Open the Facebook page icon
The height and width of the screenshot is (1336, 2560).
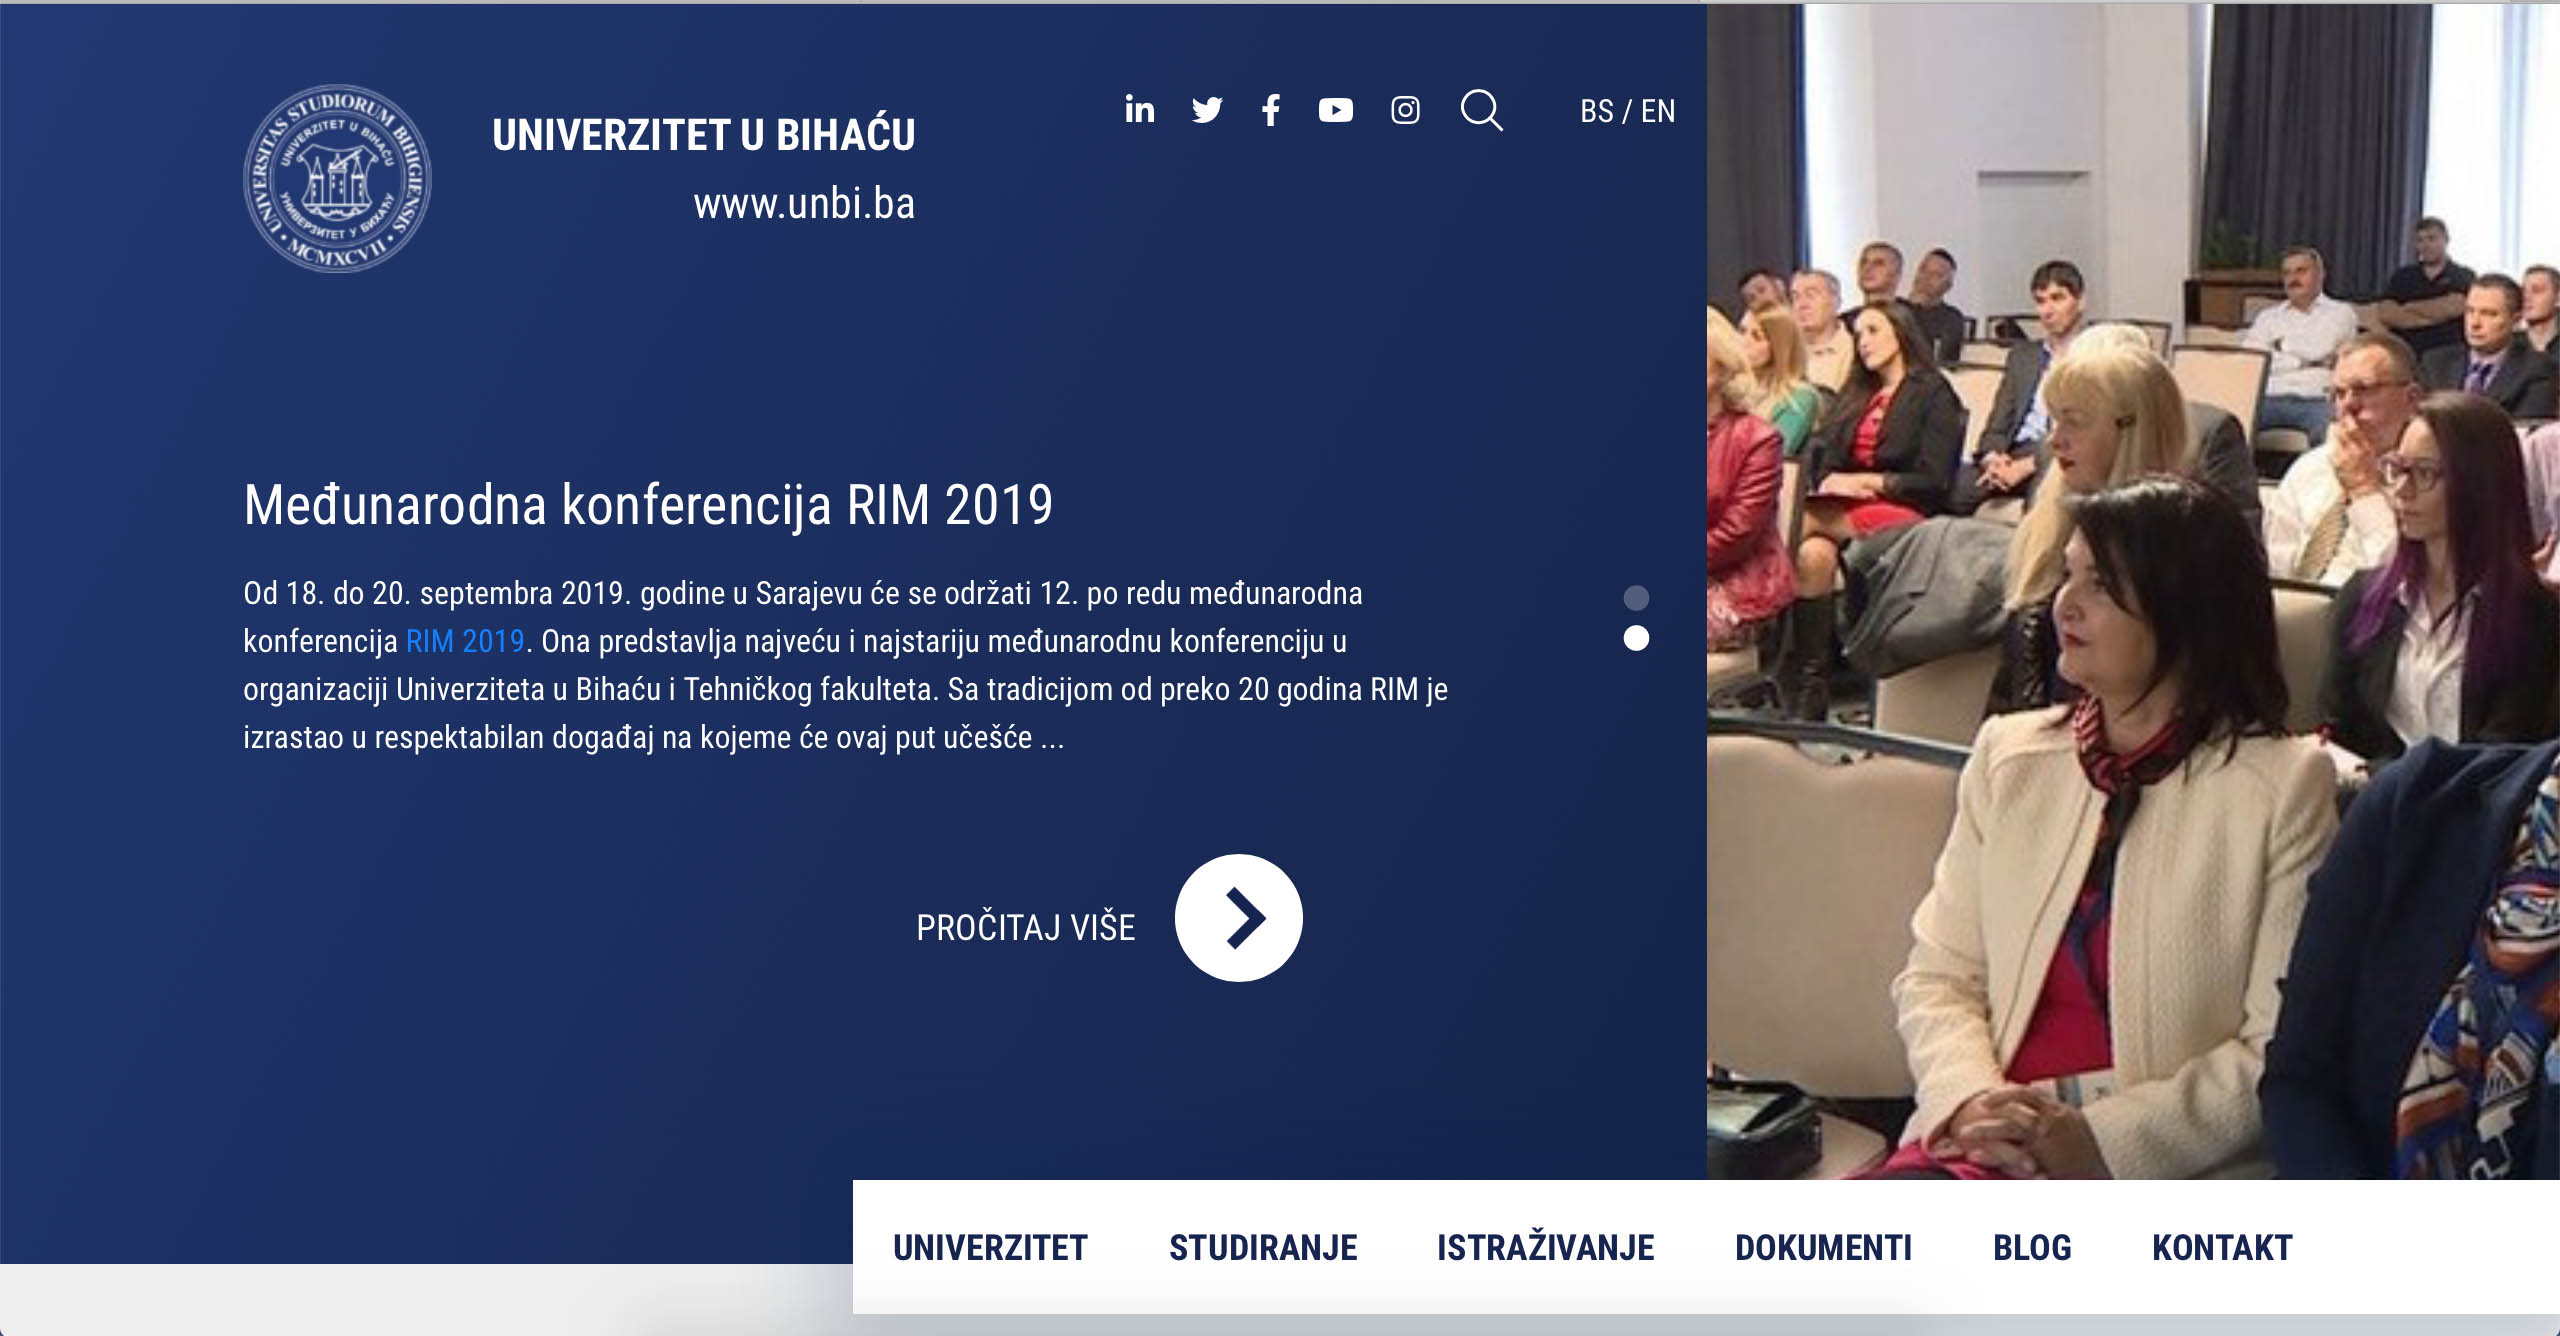[x=1271, y=110]
